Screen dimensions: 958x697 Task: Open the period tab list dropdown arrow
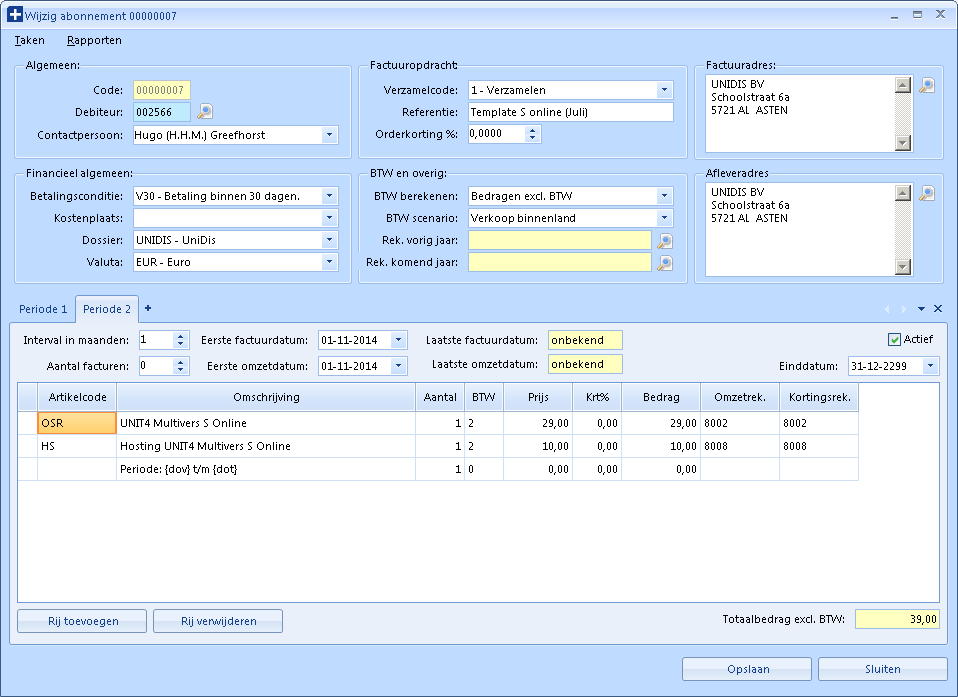tap(921, 309)
